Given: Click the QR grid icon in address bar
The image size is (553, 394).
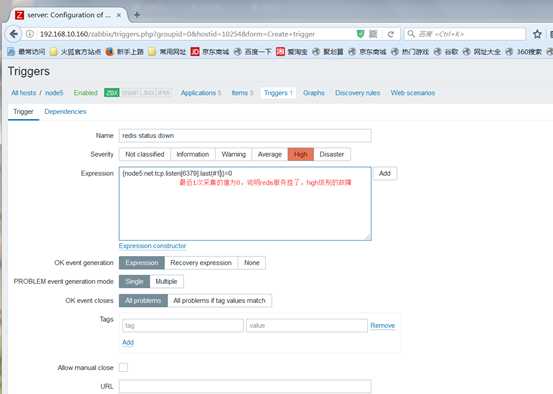Looking at the screenshot, I should pos(373,34).
